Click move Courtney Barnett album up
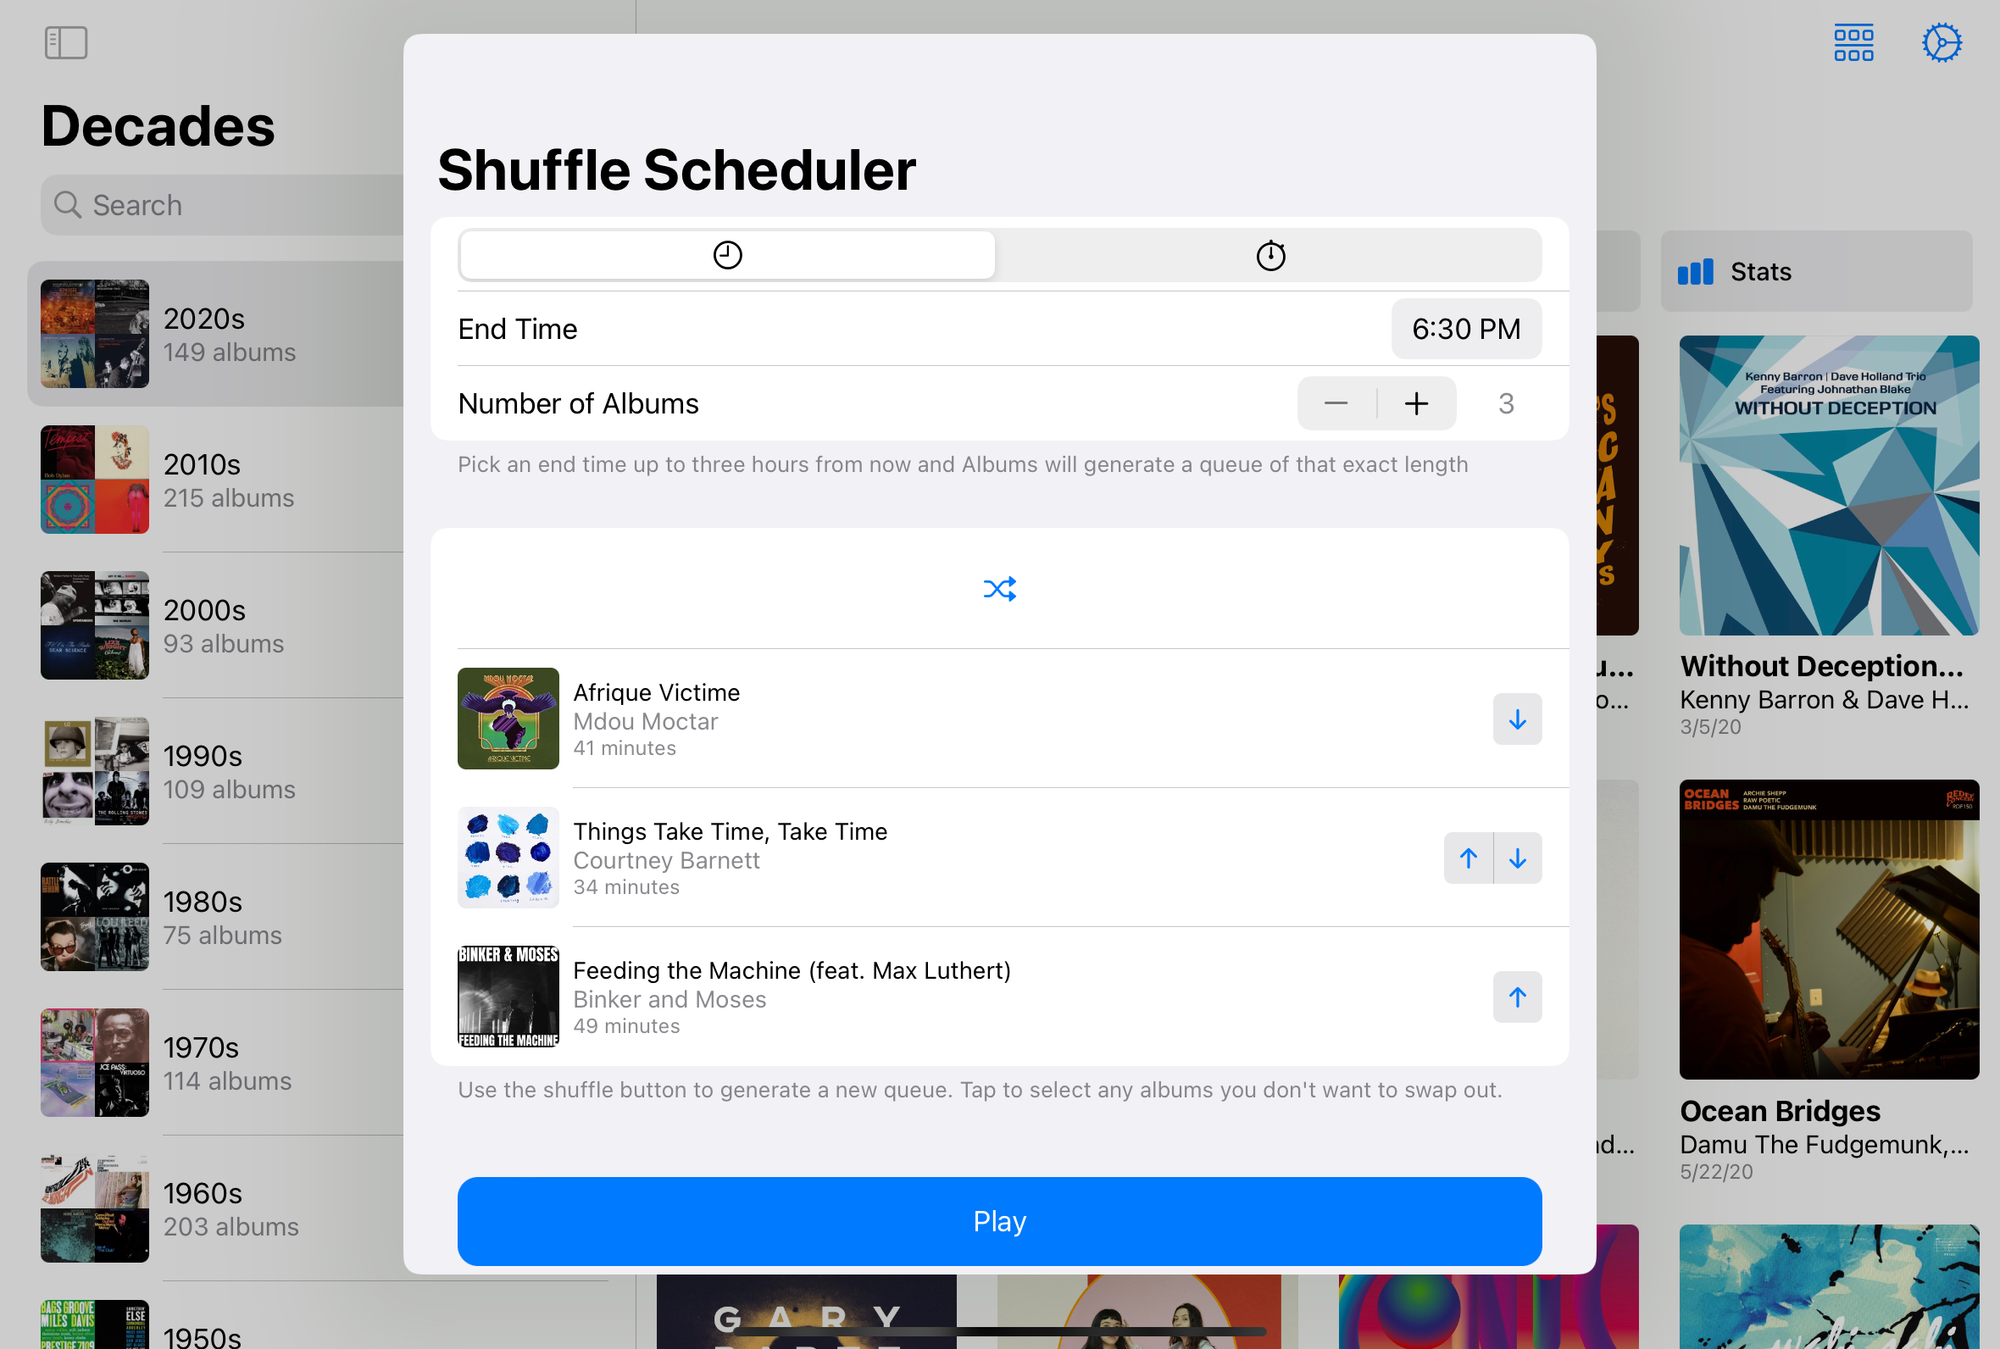This screenshot has height=1349, width=2000. click(x=1467, y=857)
